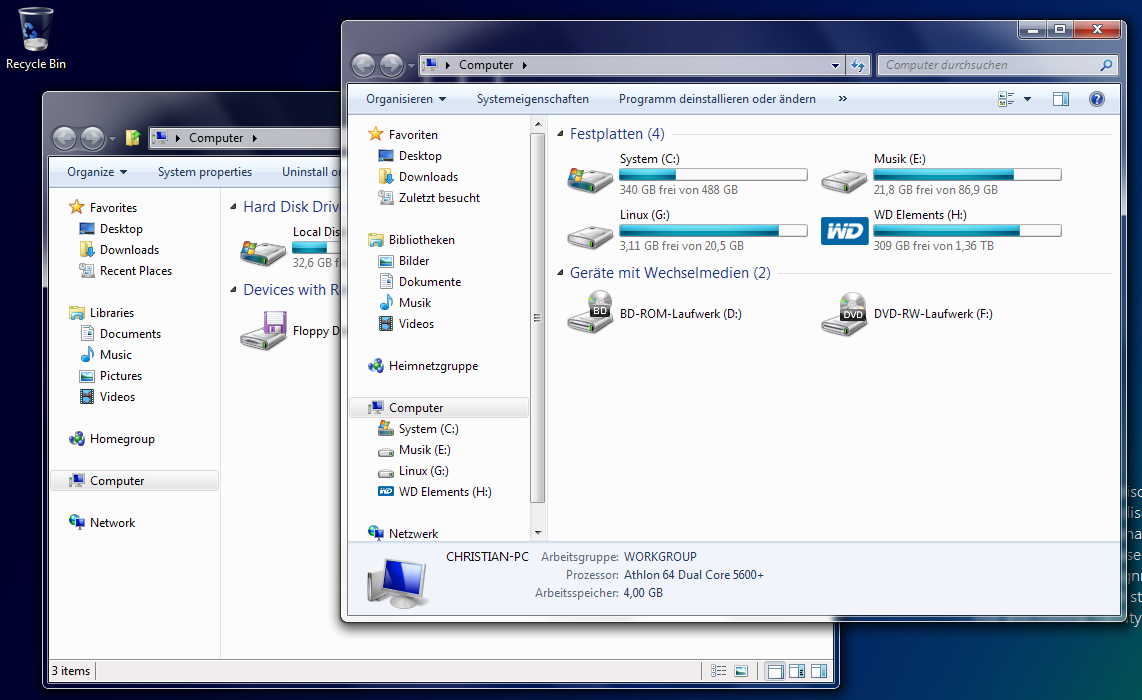Click the Back navigation button
The image size is (1142, 700).
tap(364, 64)
